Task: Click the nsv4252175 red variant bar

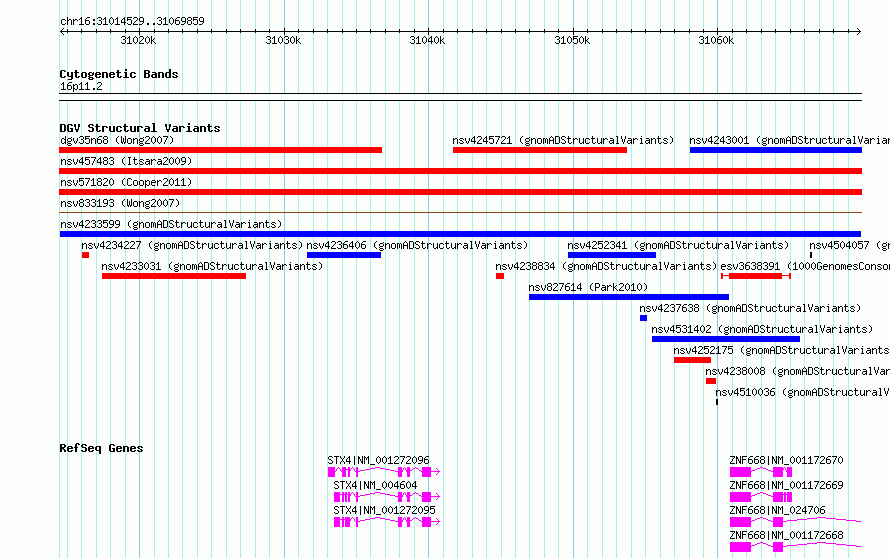Action: pyautogui.click(x=692, y=360)
